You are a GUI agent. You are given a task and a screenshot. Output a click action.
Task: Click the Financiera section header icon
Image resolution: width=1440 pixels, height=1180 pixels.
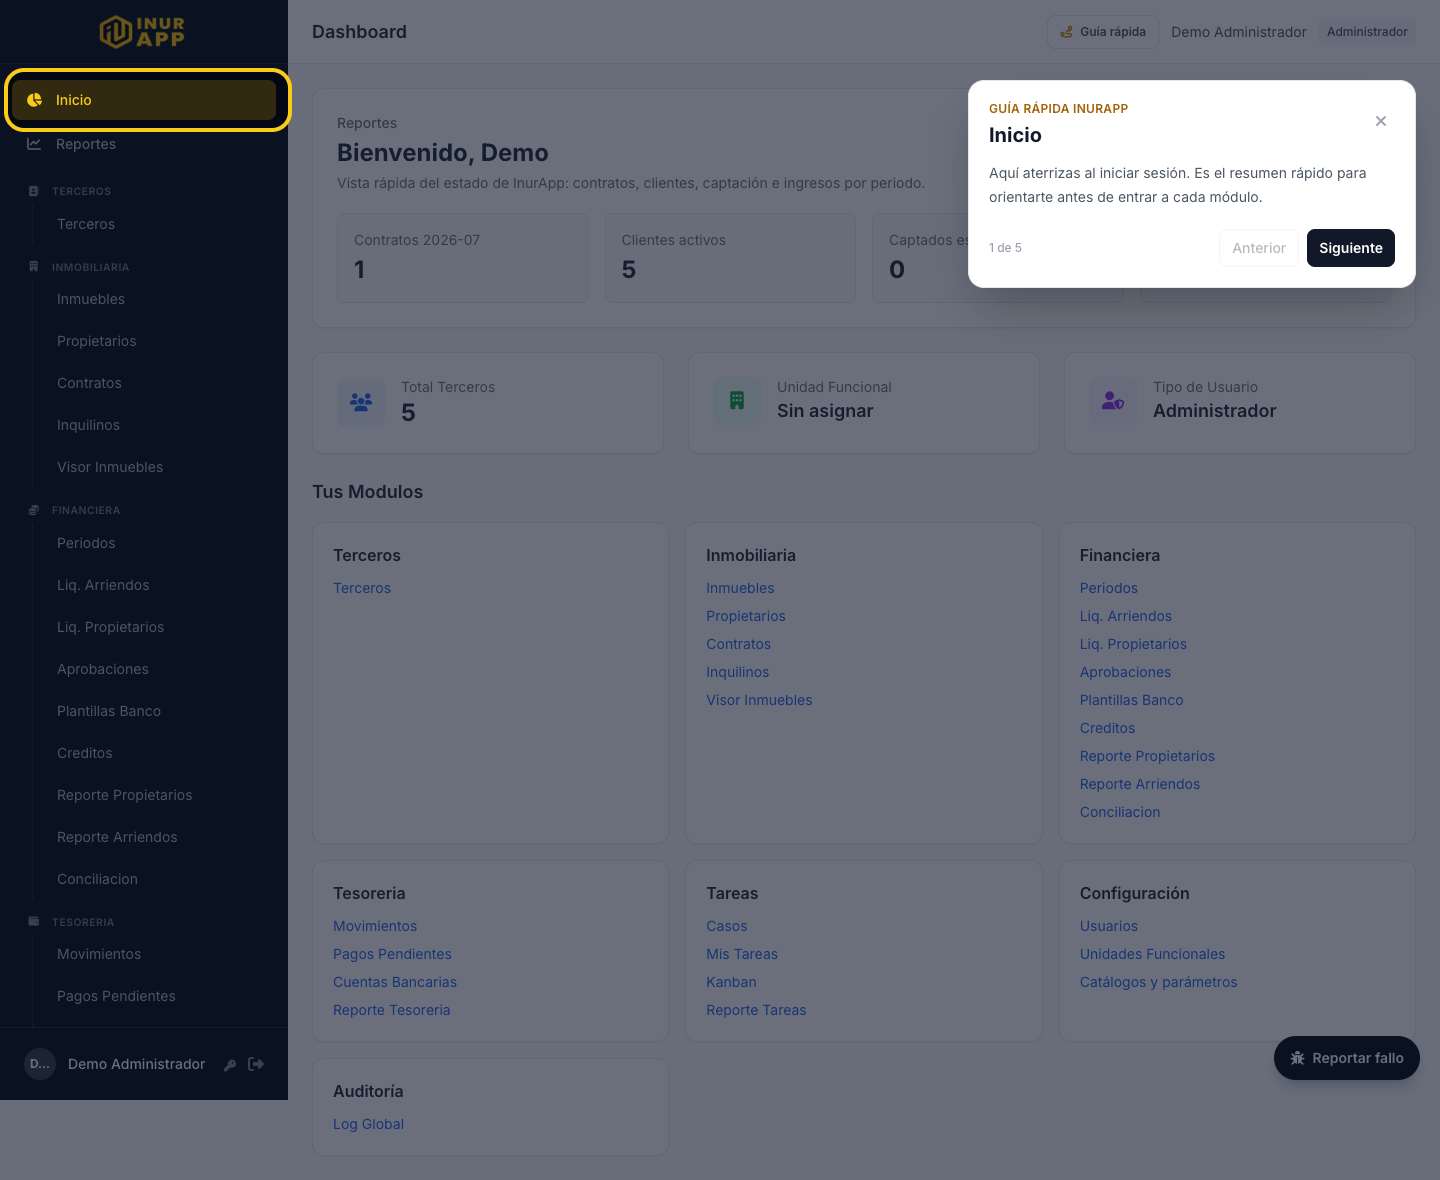point(34,510)
